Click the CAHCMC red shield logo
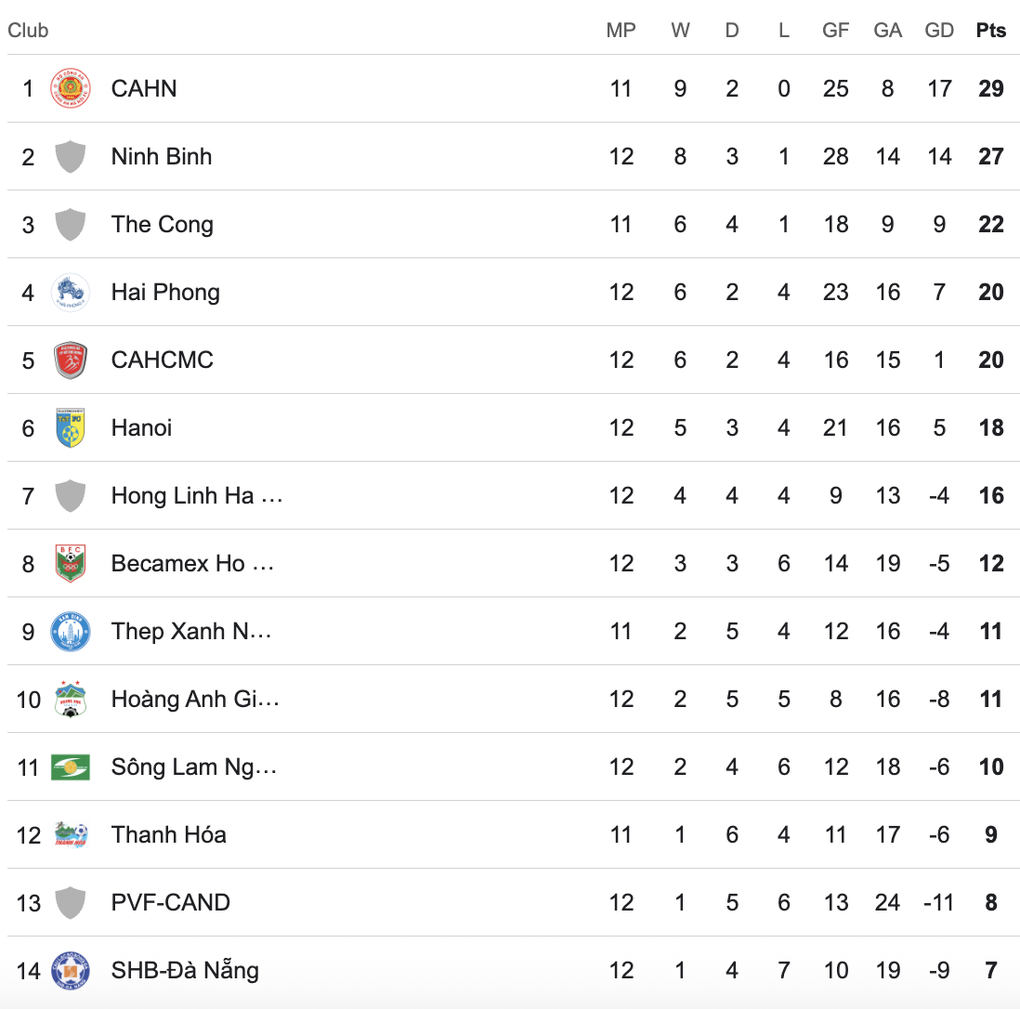 (x=70, y=360)
